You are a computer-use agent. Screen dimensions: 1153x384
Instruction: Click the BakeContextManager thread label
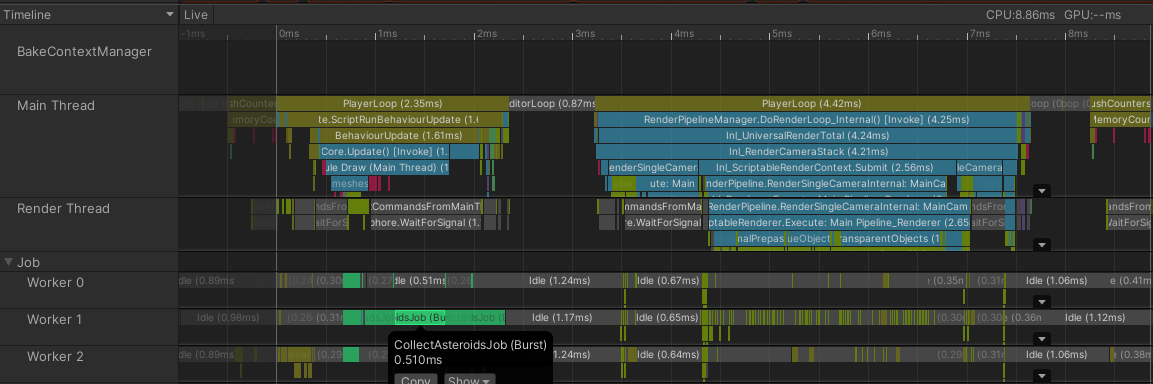tap(85, 51)
